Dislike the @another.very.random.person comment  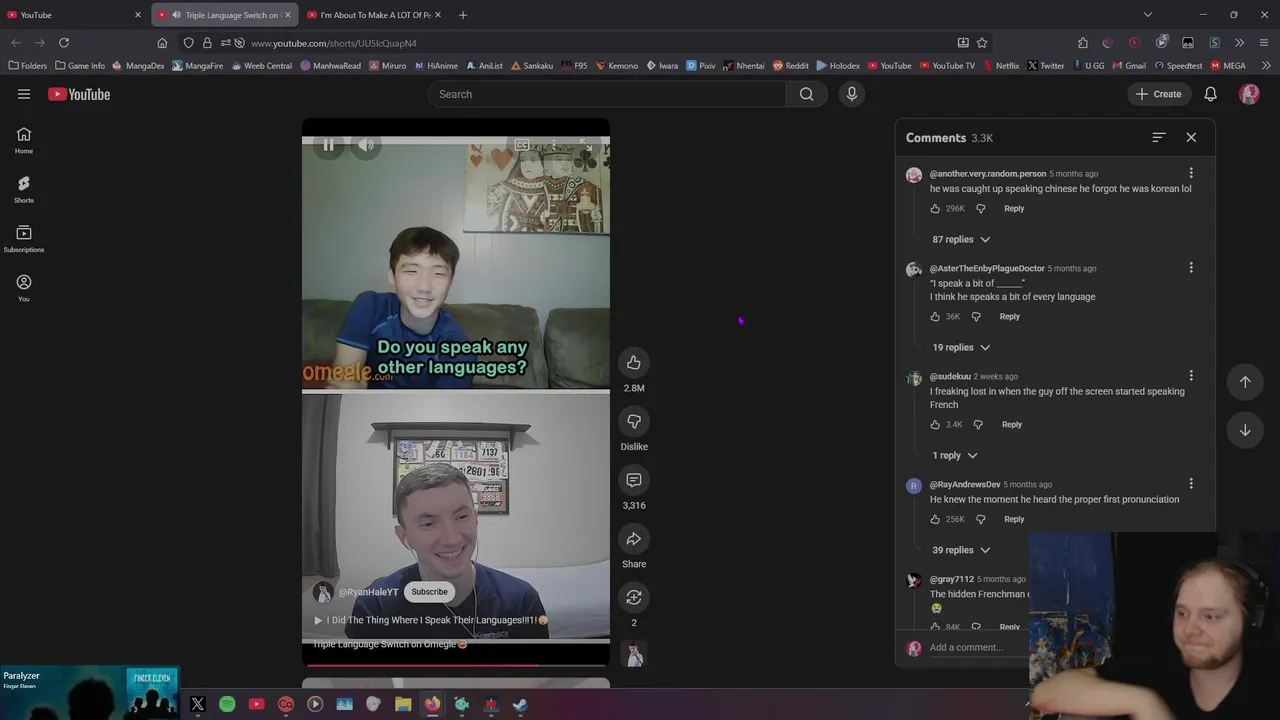pyautogui.click(x=980, y=209)
